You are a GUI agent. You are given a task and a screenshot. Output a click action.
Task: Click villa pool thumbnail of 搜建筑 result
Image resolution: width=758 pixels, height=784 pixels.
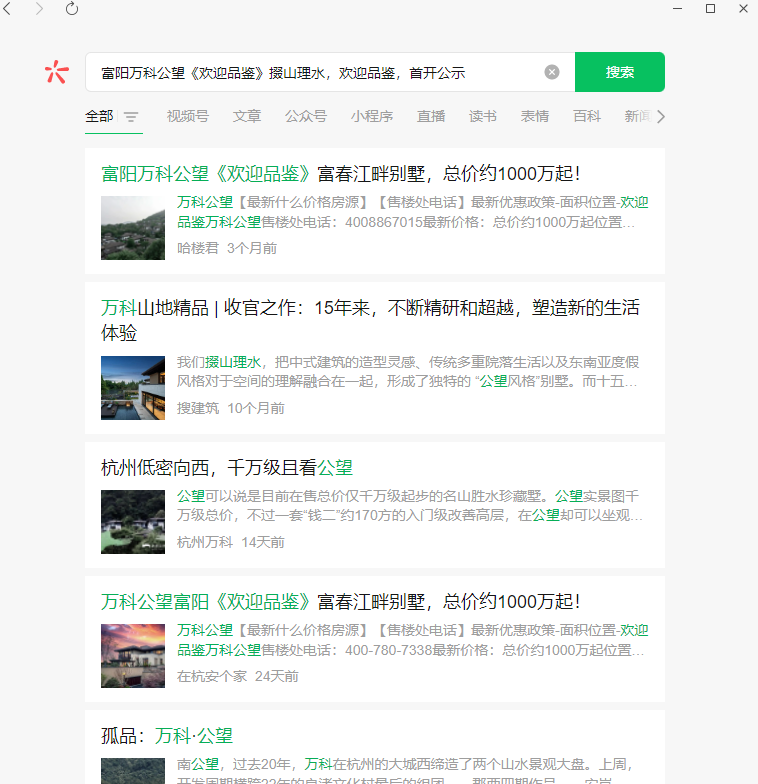tap(133, 388)
